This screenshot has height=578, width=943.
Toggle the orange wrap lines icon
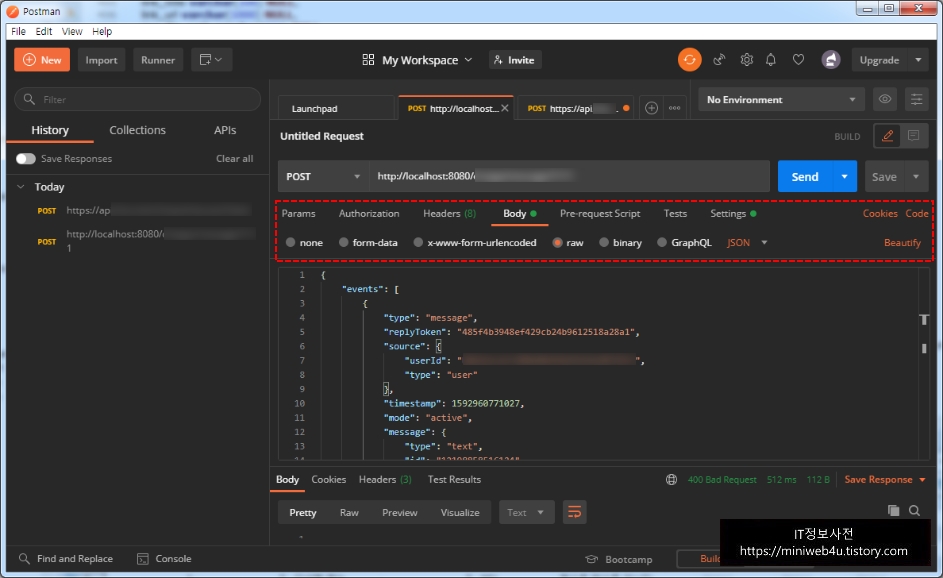pyautogui.click(x=574, y=512)
